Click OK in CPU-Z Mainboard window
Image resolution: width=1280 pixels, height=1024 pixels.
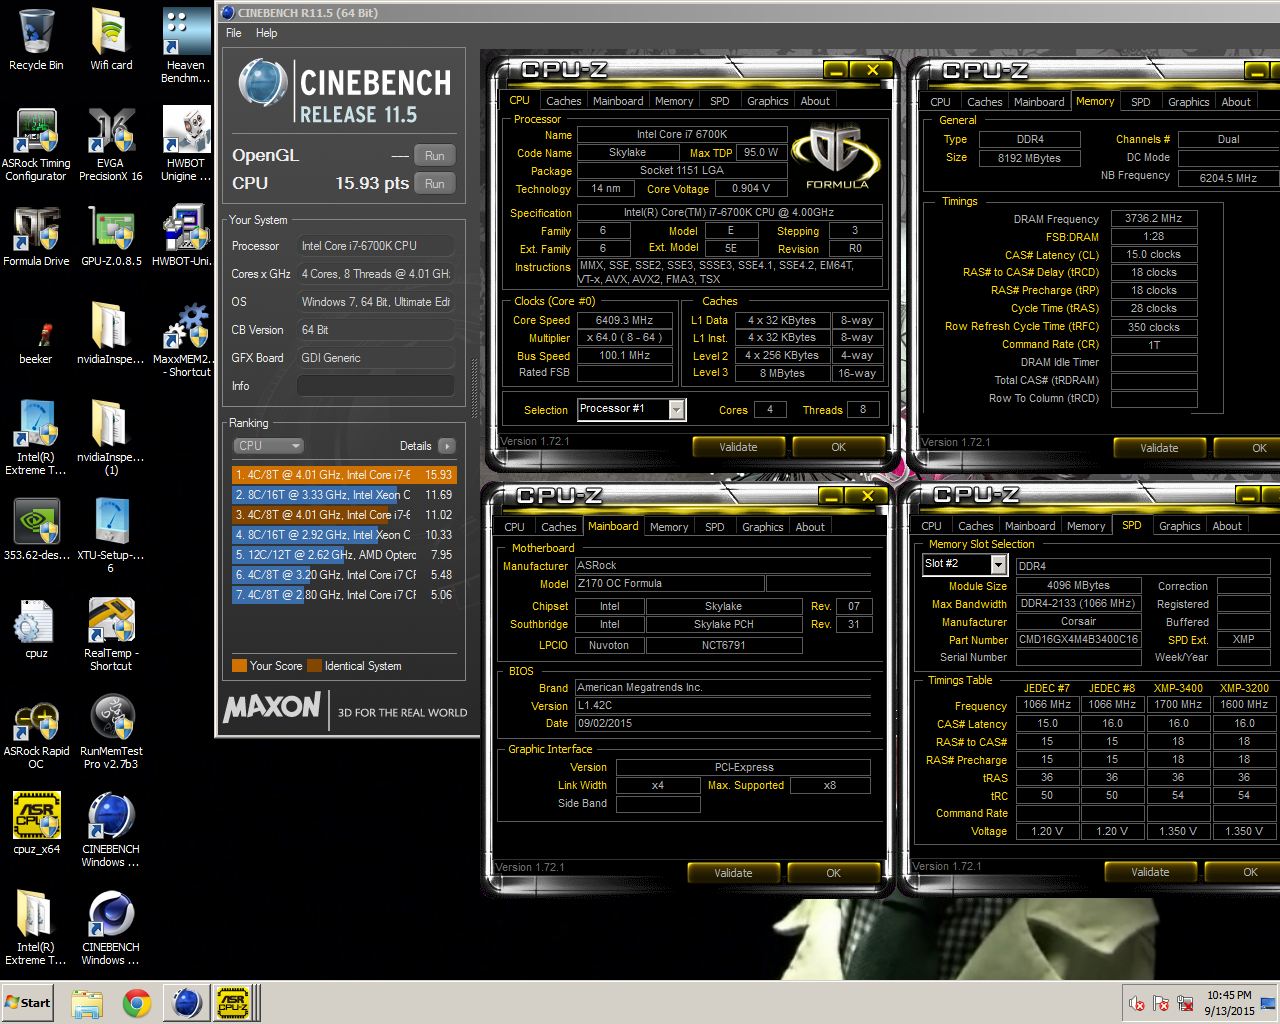pos(833,873)
